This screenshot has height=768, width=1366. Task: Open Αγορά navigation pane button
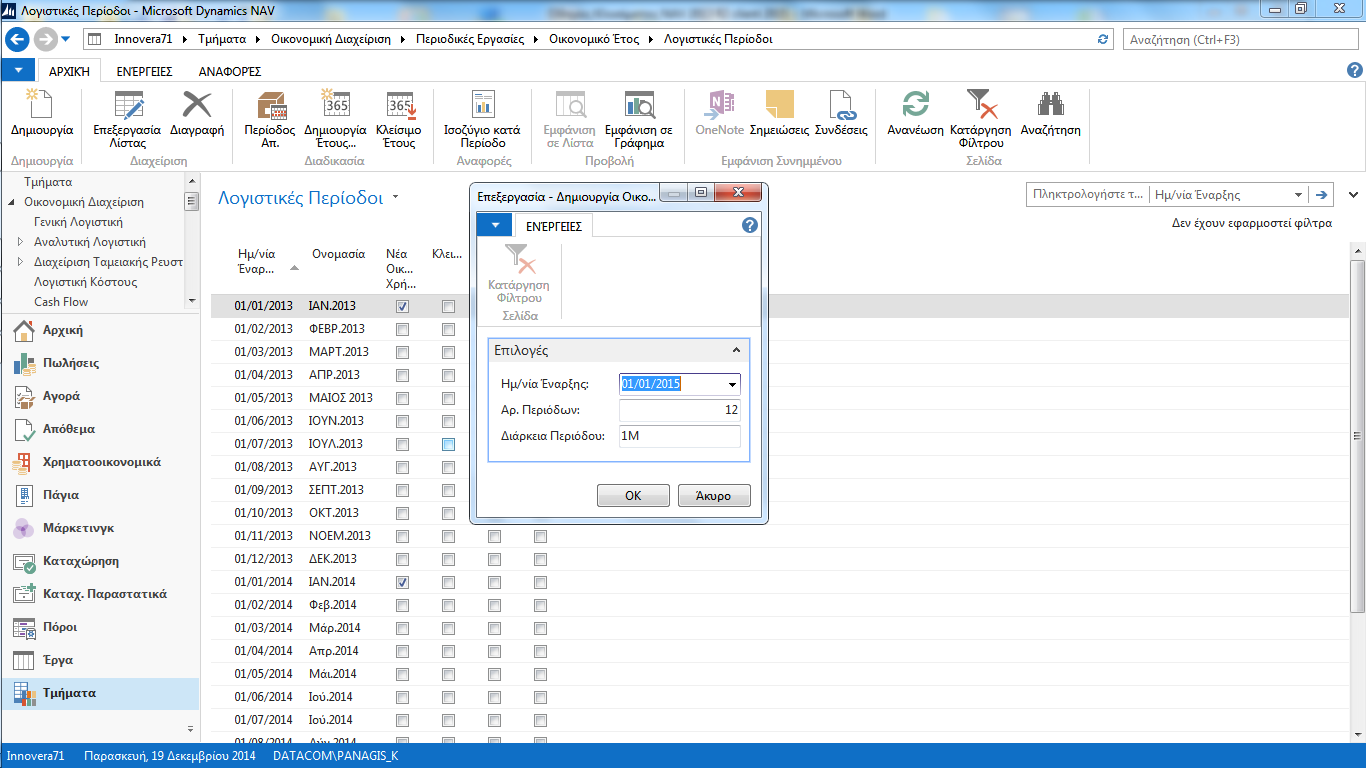[100, 396]
